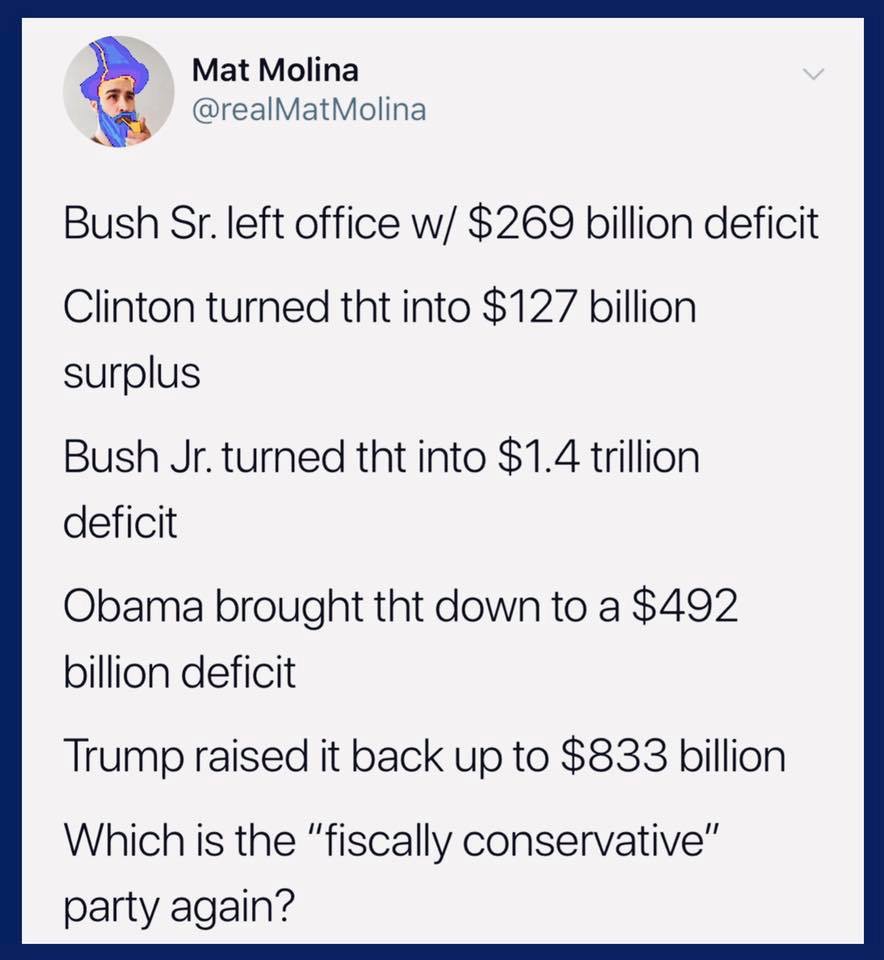Click the @realMatMolina handle
The width and height of the screenshot is (884, 960).
coord(308,108)
